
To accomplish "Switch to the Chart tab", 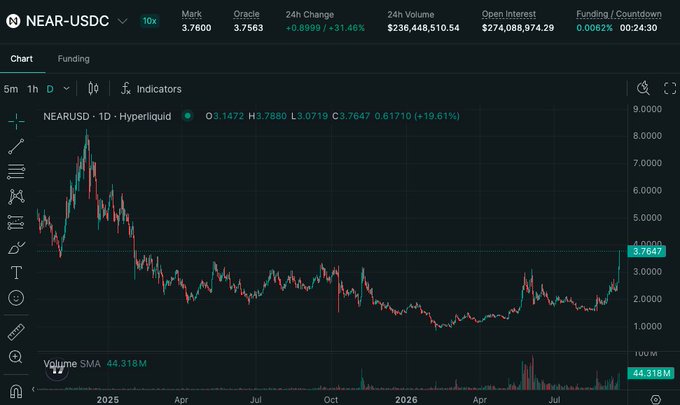I will coord(22,59).
